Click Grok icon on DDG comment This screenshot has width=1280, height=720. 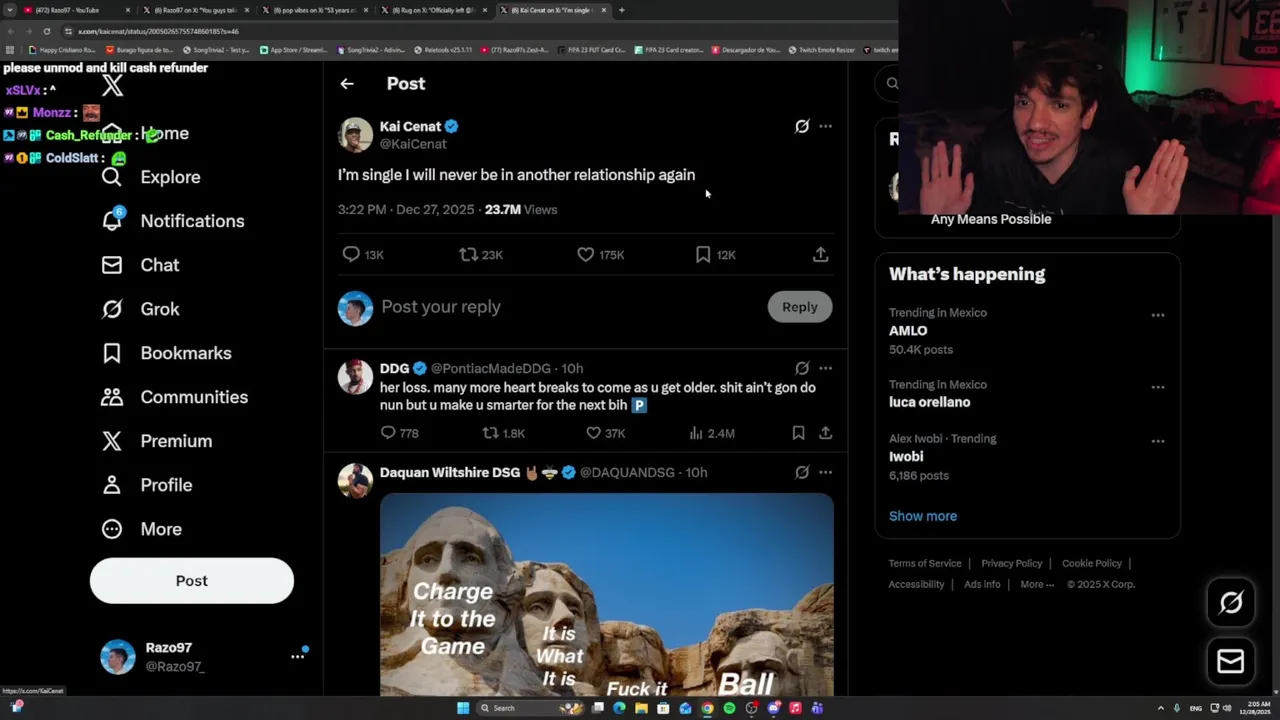(x=802, y=368)
